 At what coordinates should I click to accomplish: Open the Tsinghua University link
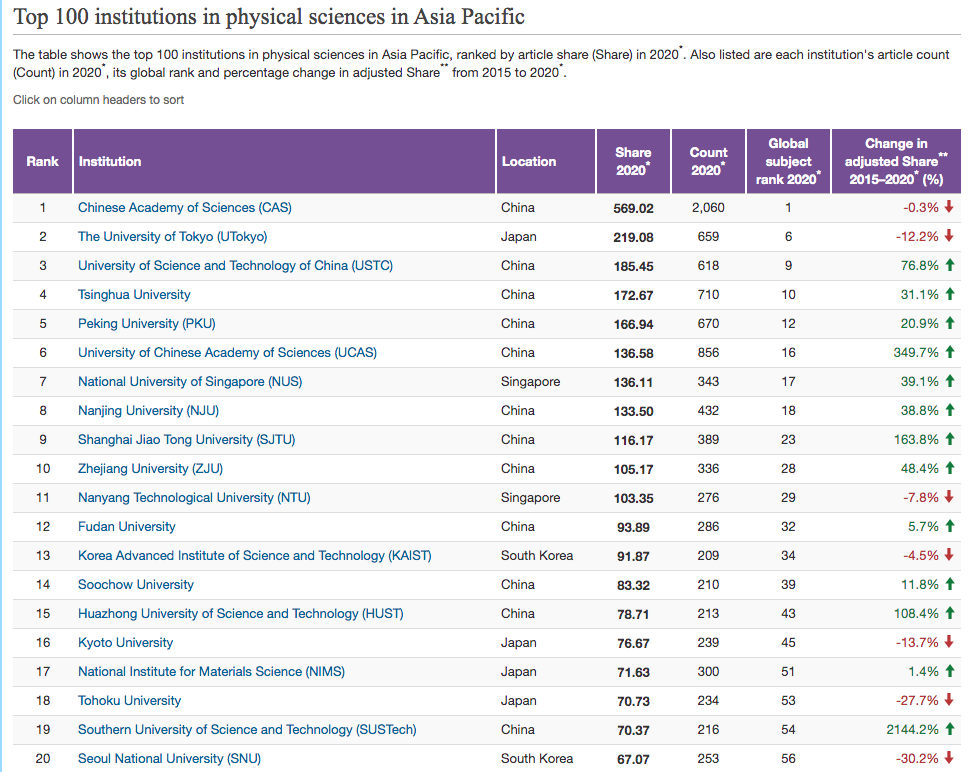[x=134, y=295]
